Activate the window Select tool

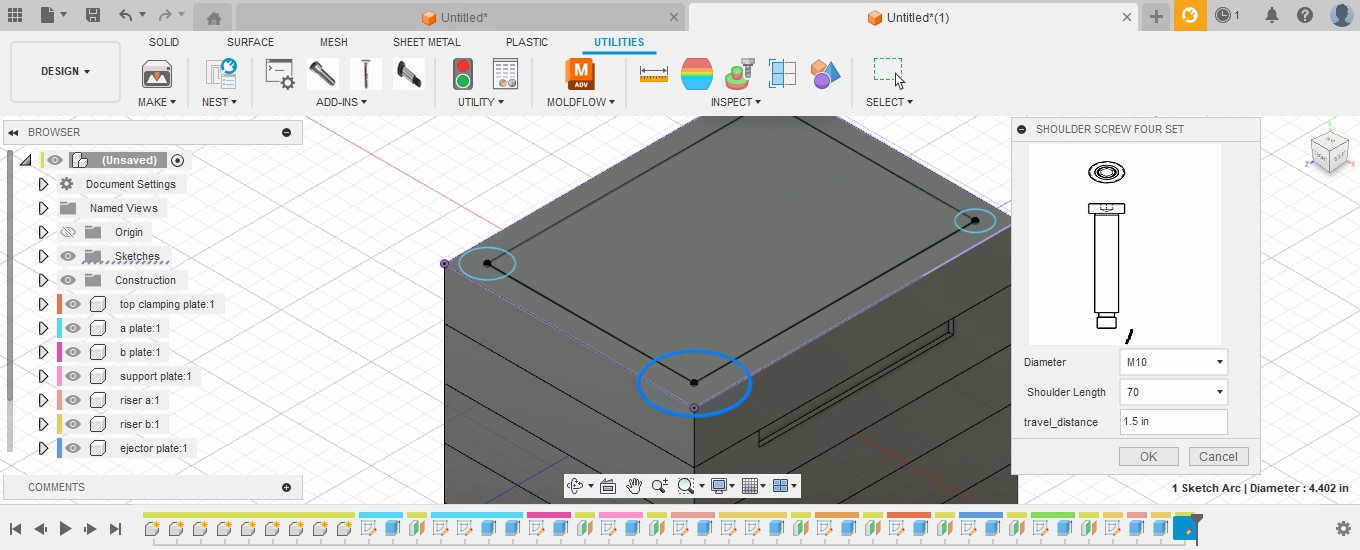tap(888, 72)
